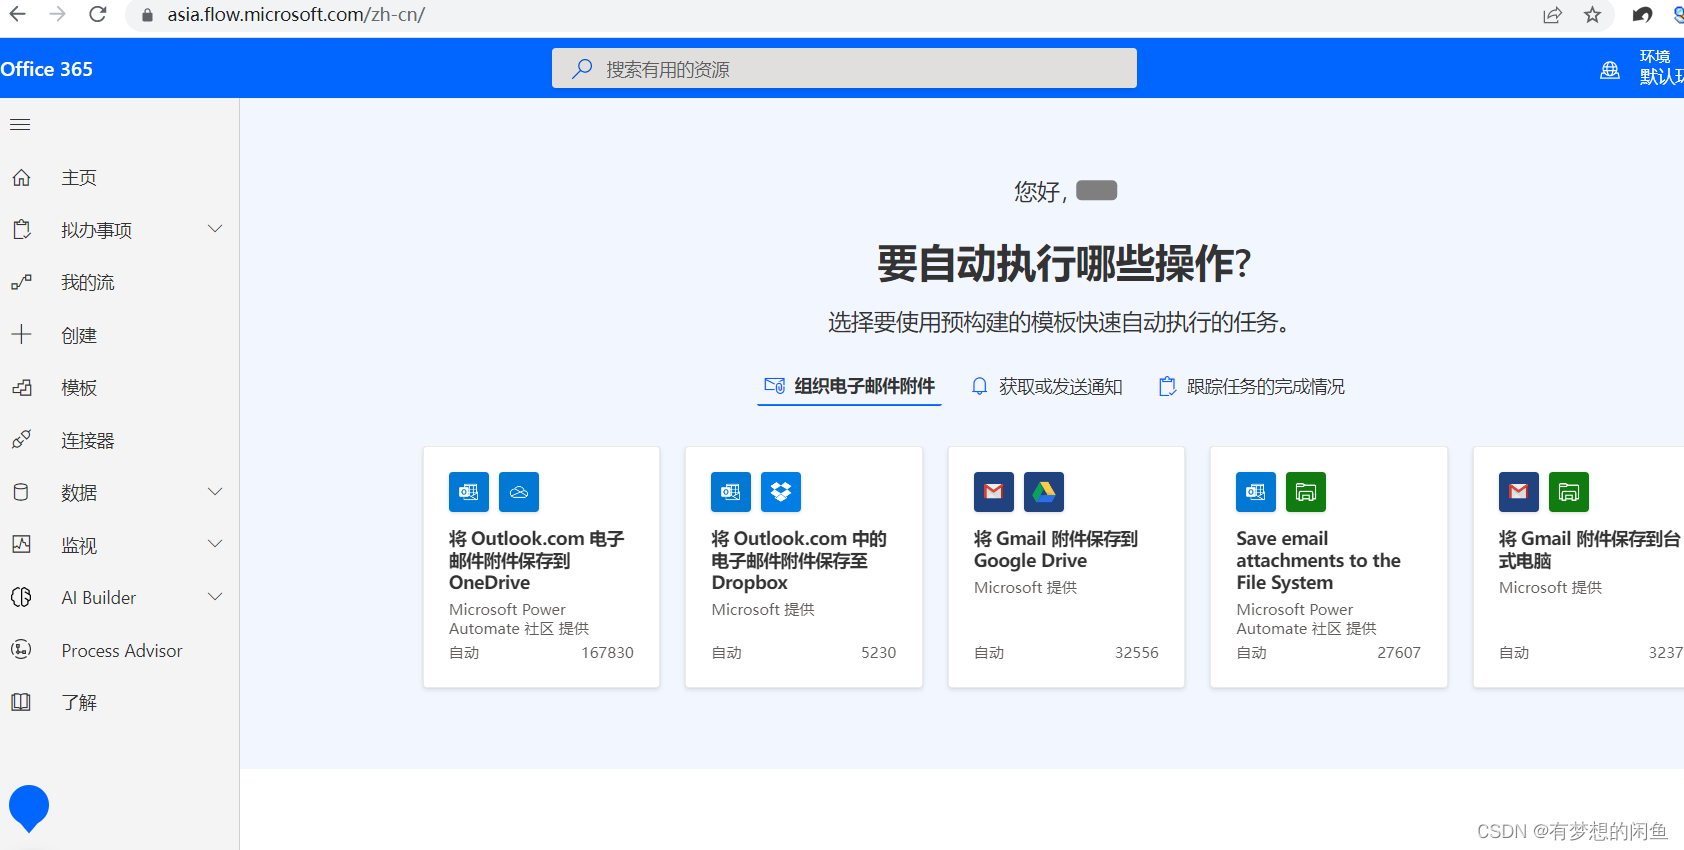This screenshot has width=1684, height=850.
Task: Click the home icon in sidebar
Action: pyautogui.click(x=21, y=178)
